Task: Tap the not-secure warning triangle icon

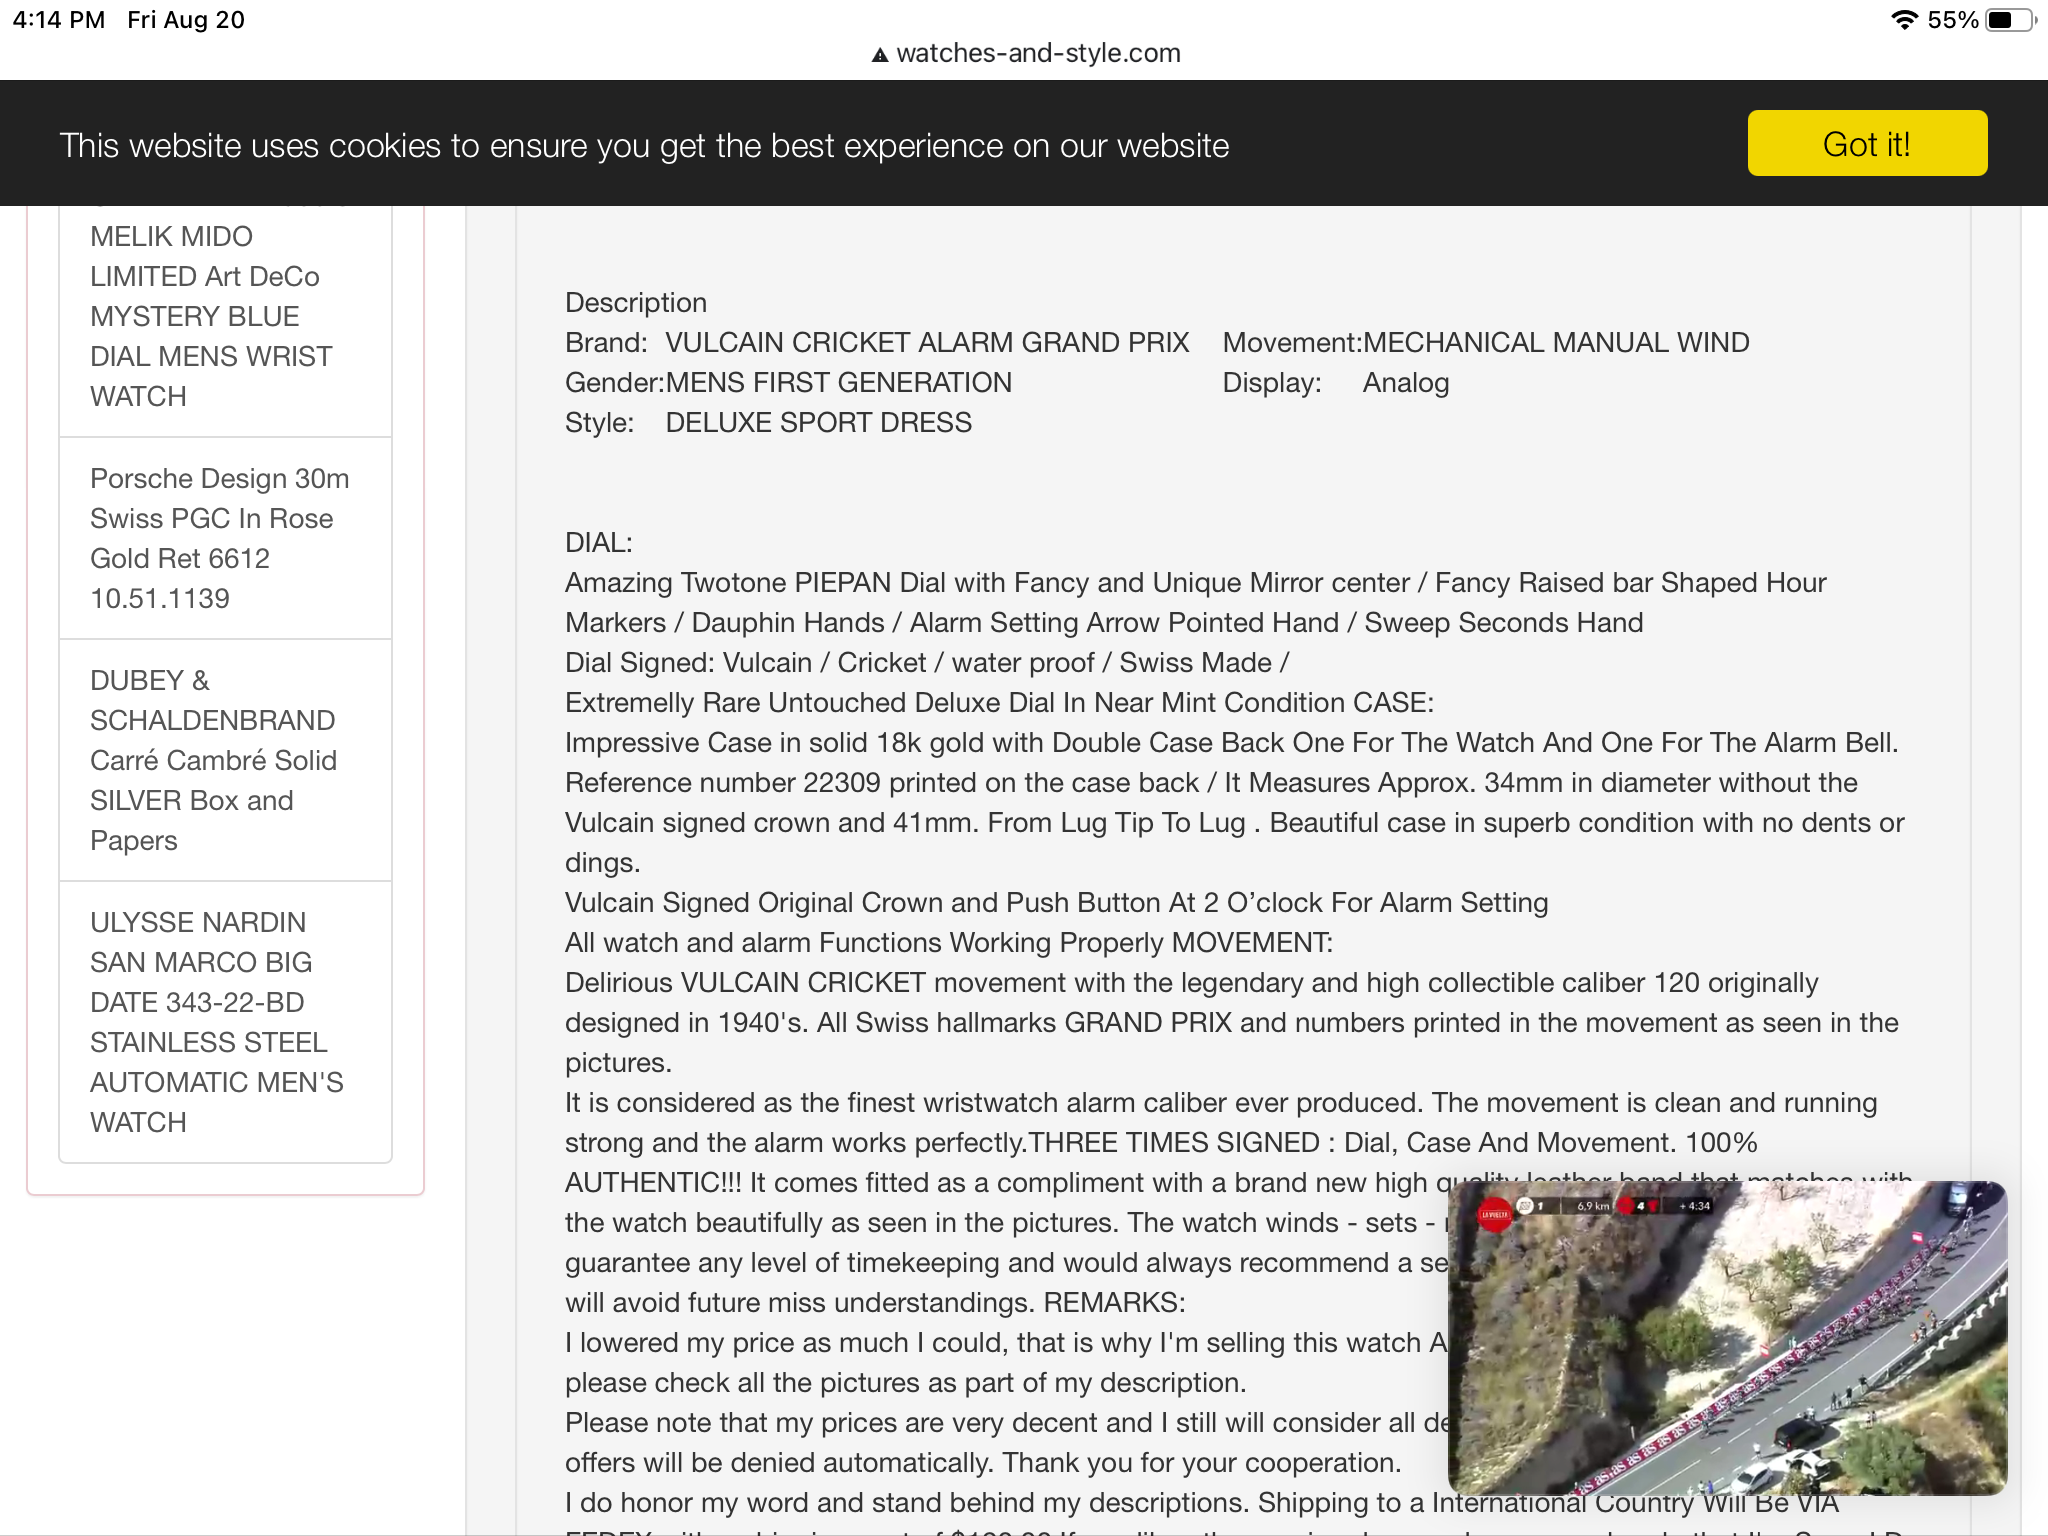Action: (880, 55)
